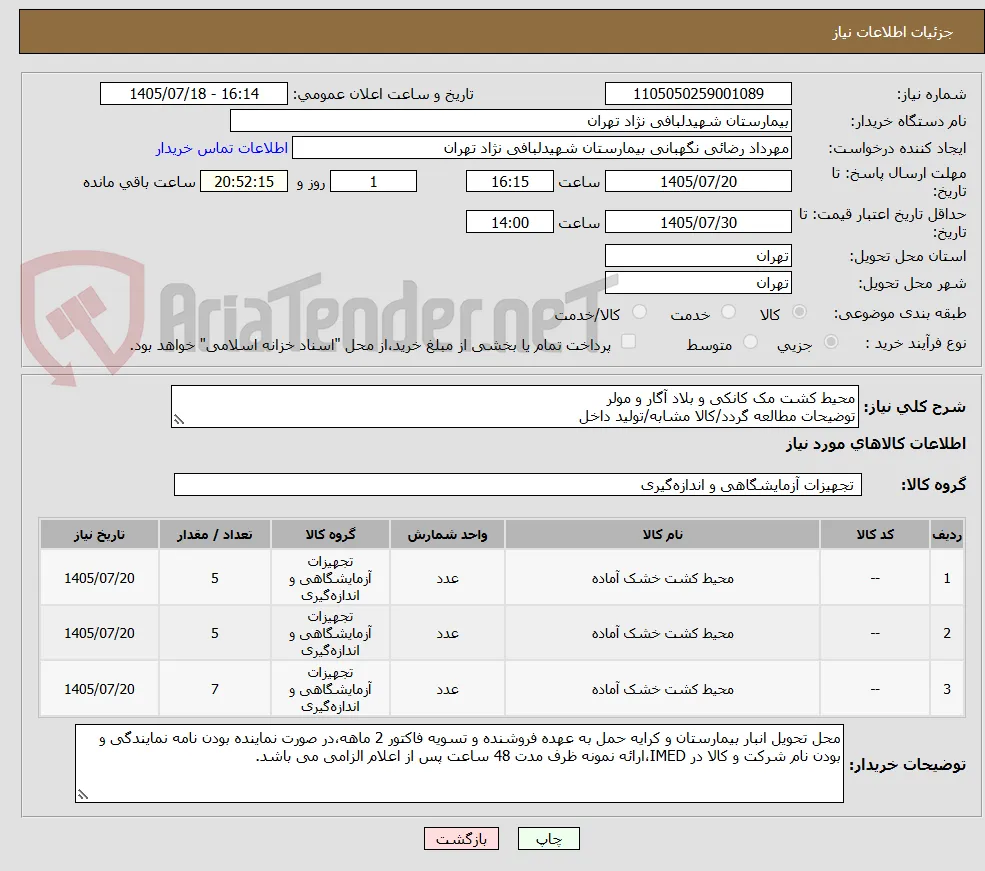
Task: Click the unit عدد in row 3
Action: click(447, 689)
